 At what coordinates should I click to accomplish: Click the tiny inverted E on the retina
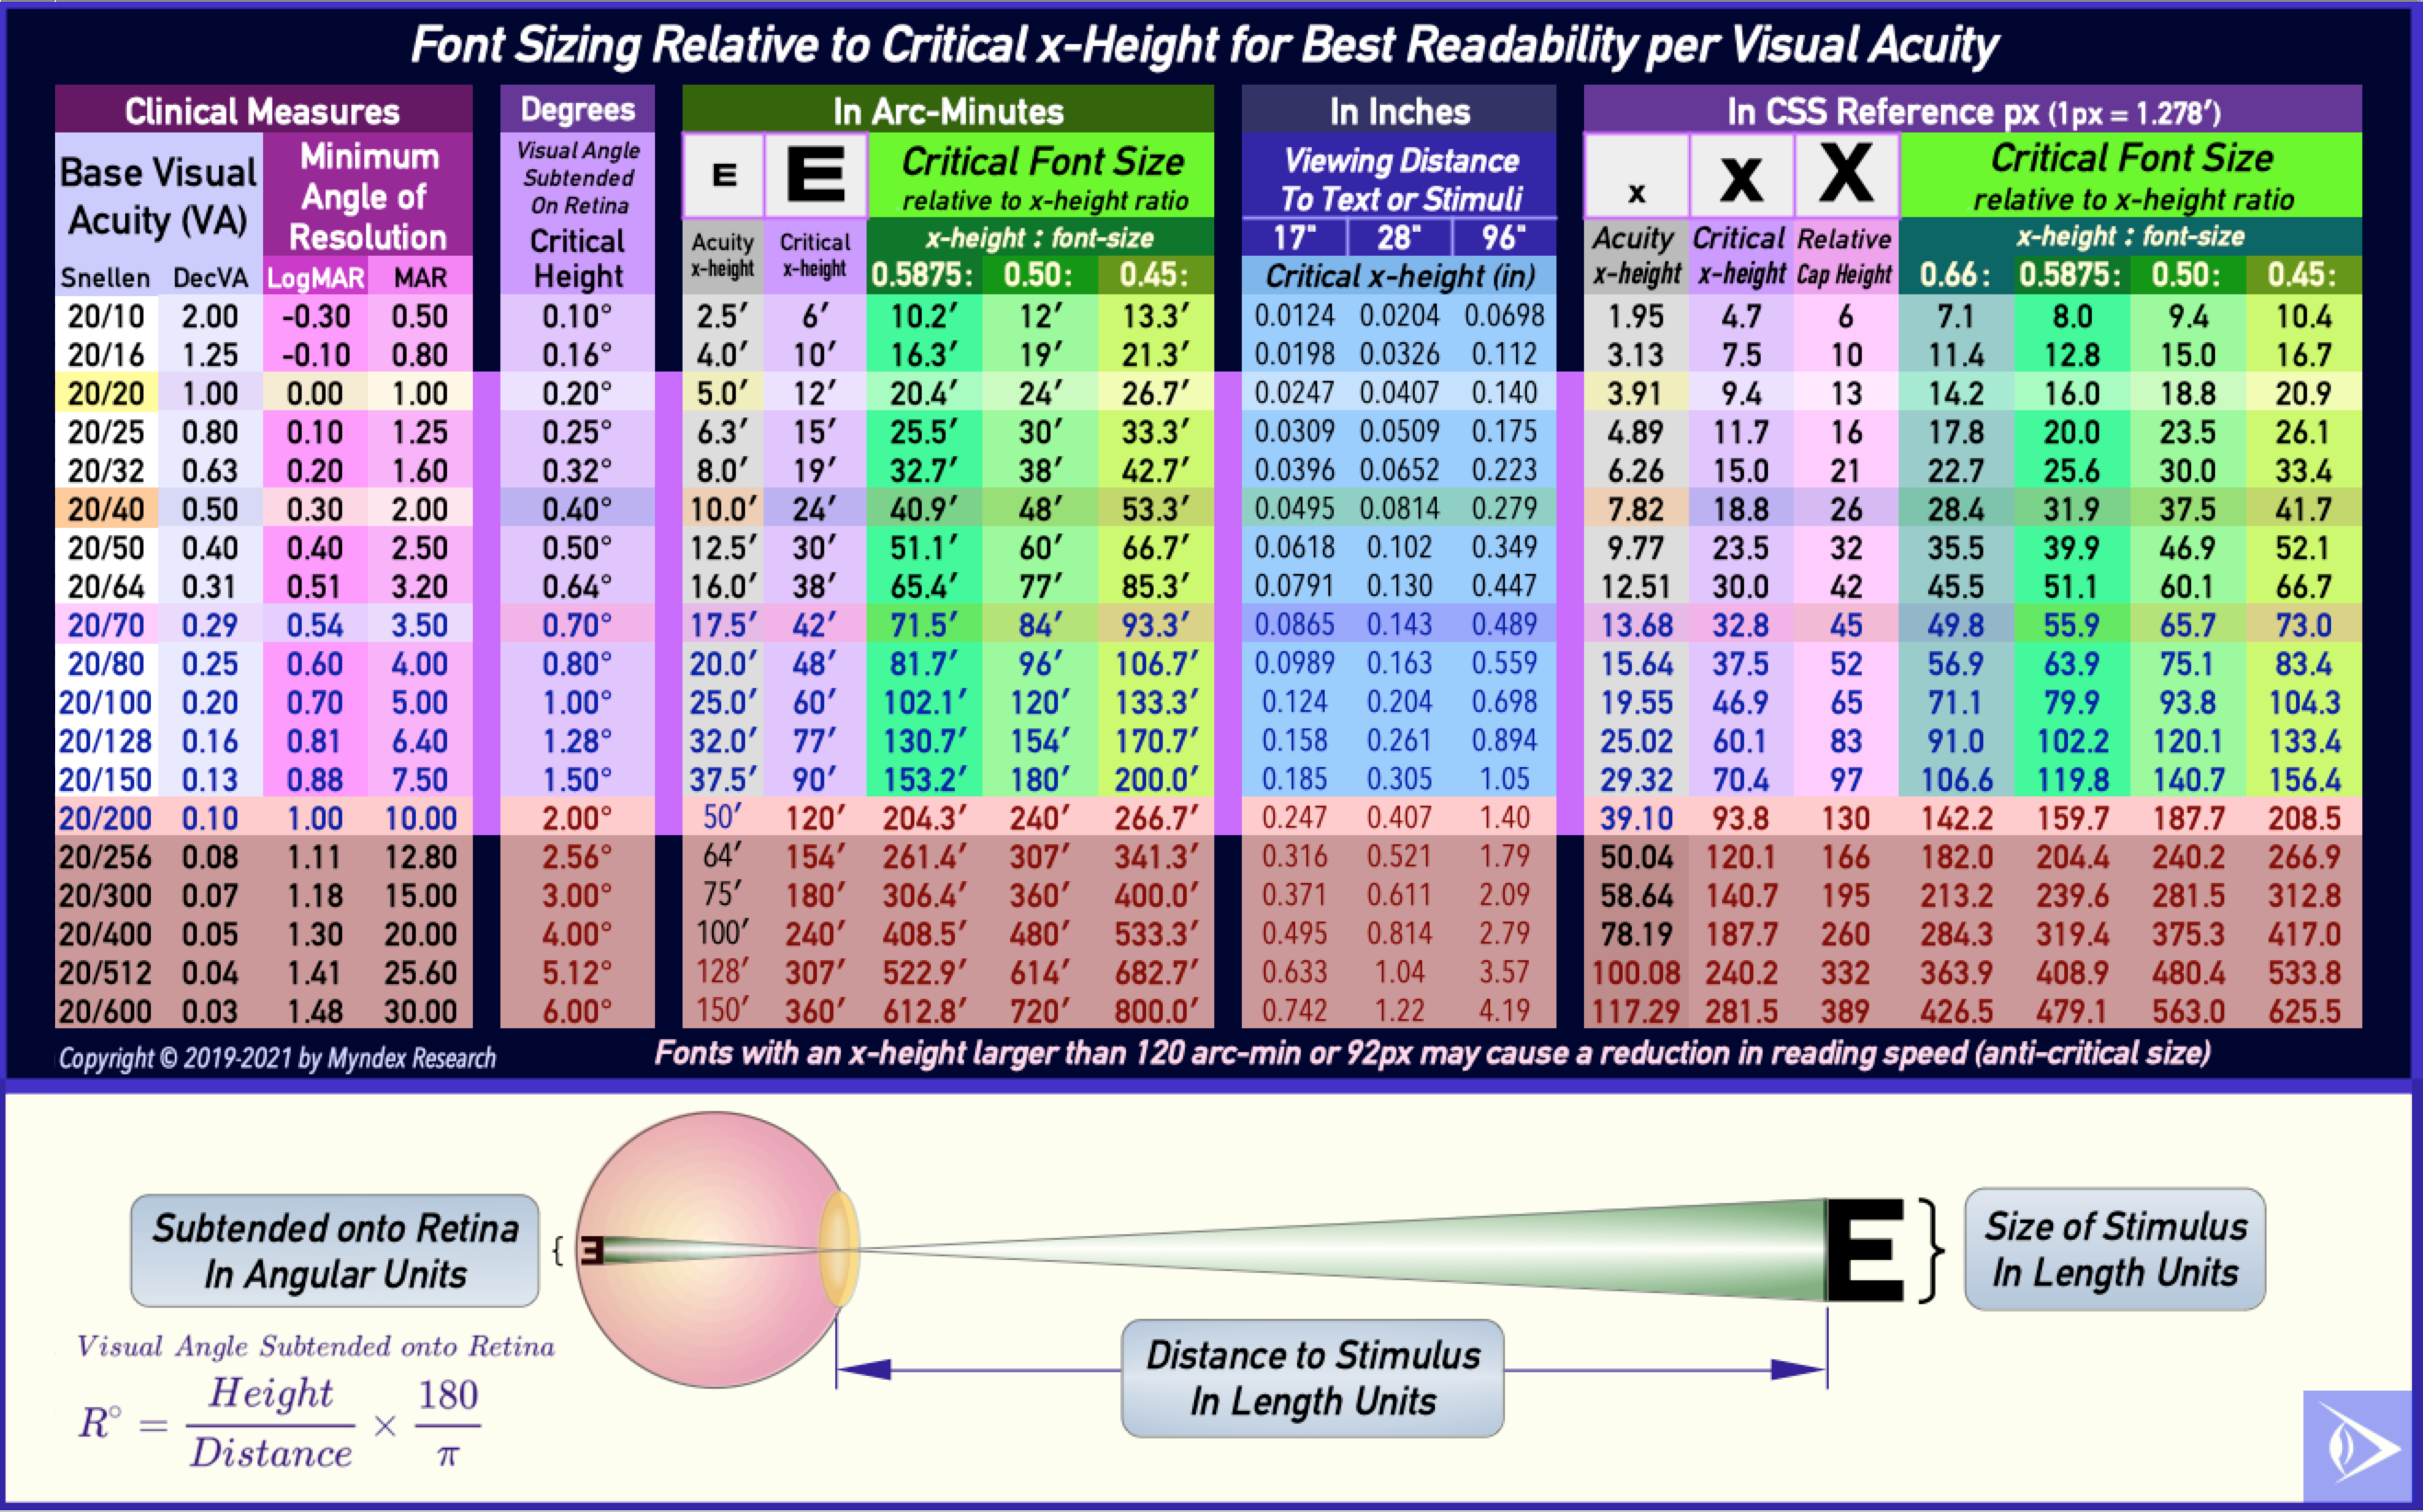592,1250
